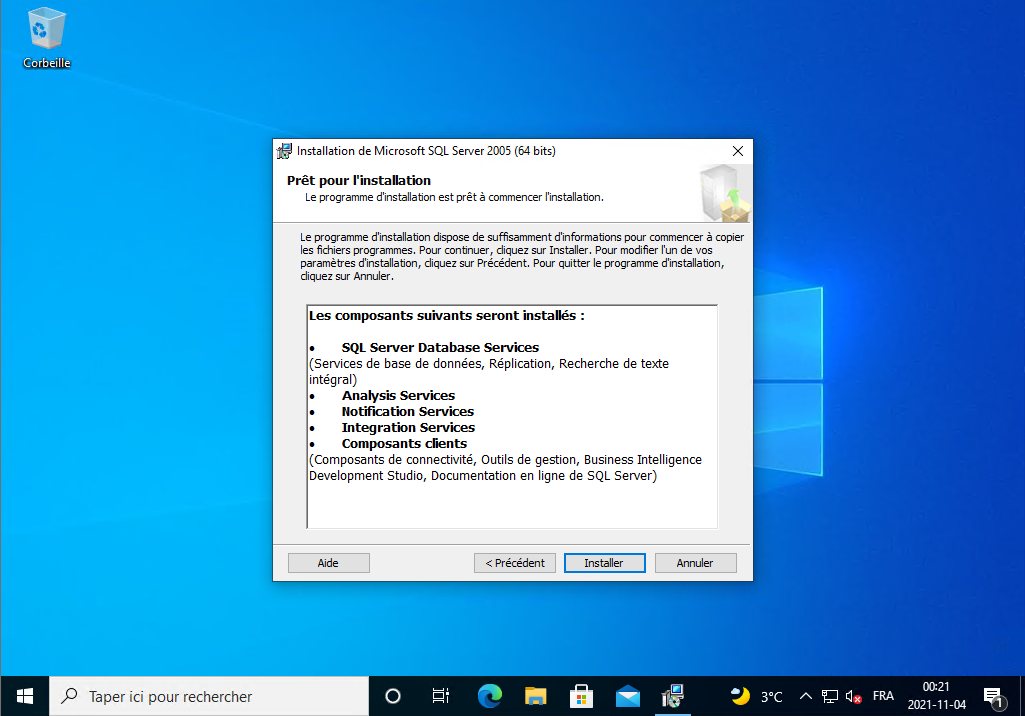1025x716 pixels.
Task: Go back with the Précédent button
Action: tap(514, 563)
